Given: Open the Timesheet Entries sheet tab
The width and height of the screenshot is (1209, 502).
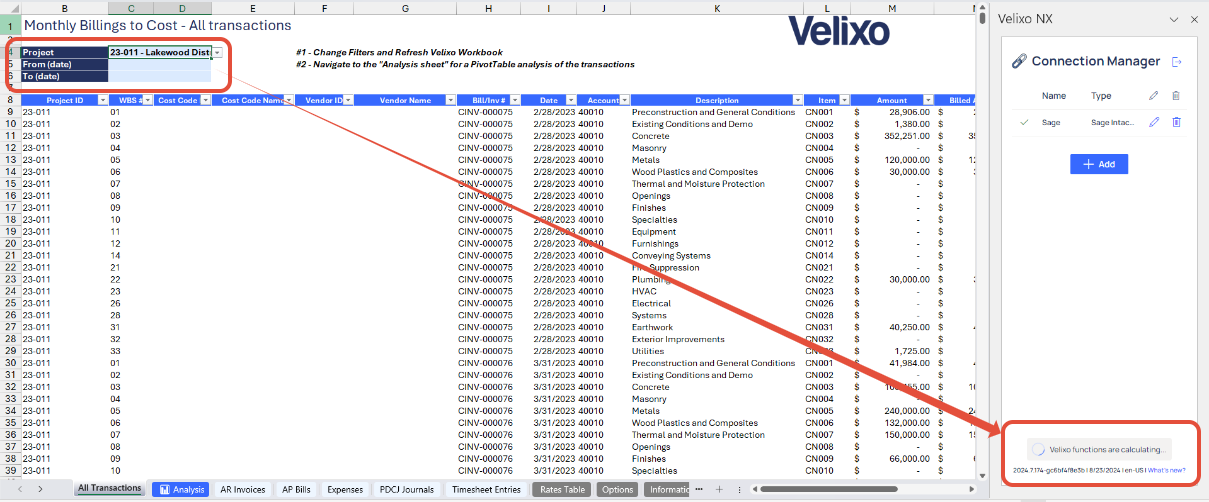Looking at the screenshot, I should click(x=487, y=490).
